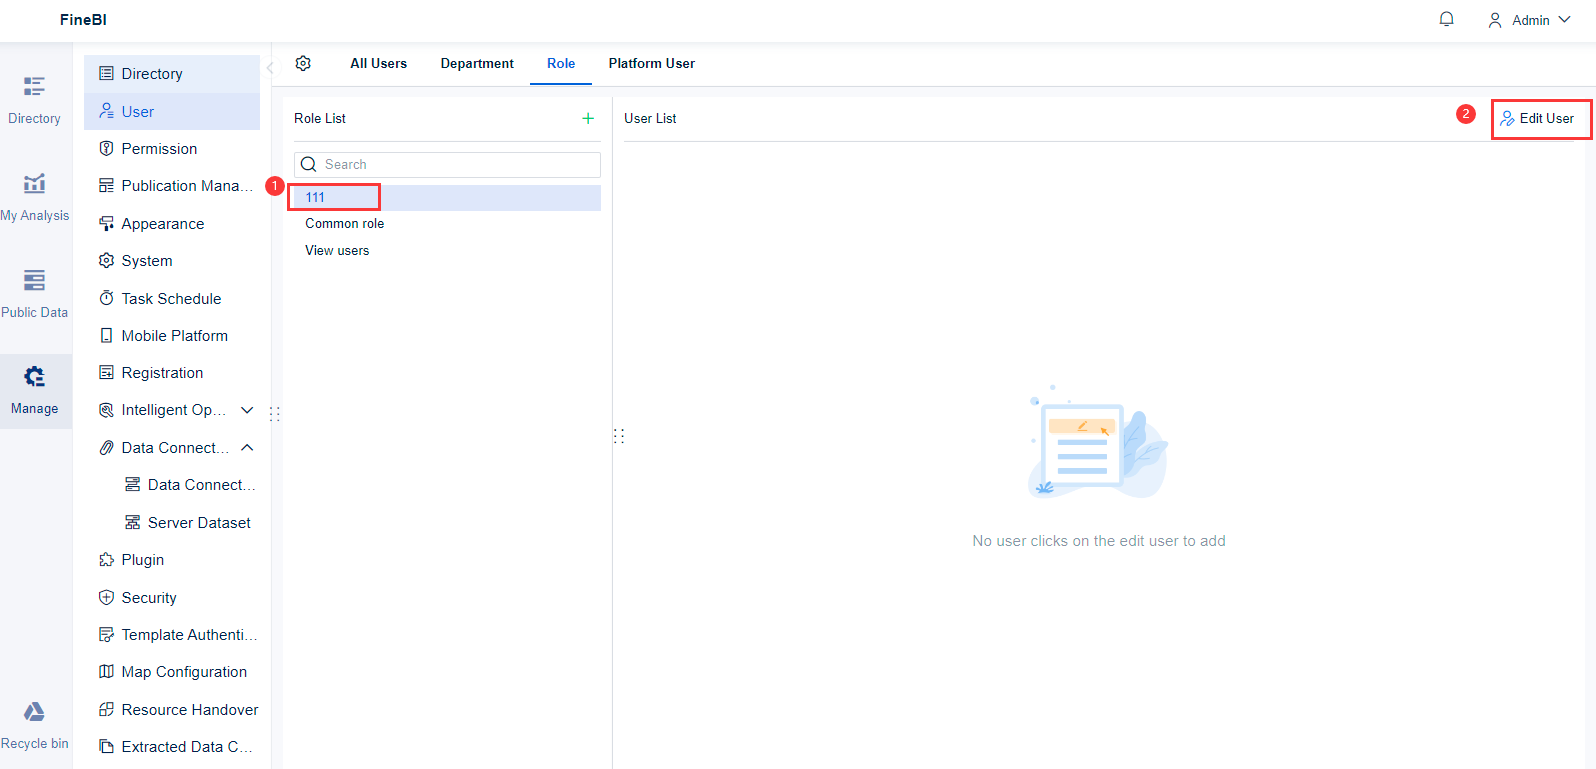Expand the Intelligent Operations menu chevron
Viewport: 1596px width, 769px height.
click(x=247, y=410)
